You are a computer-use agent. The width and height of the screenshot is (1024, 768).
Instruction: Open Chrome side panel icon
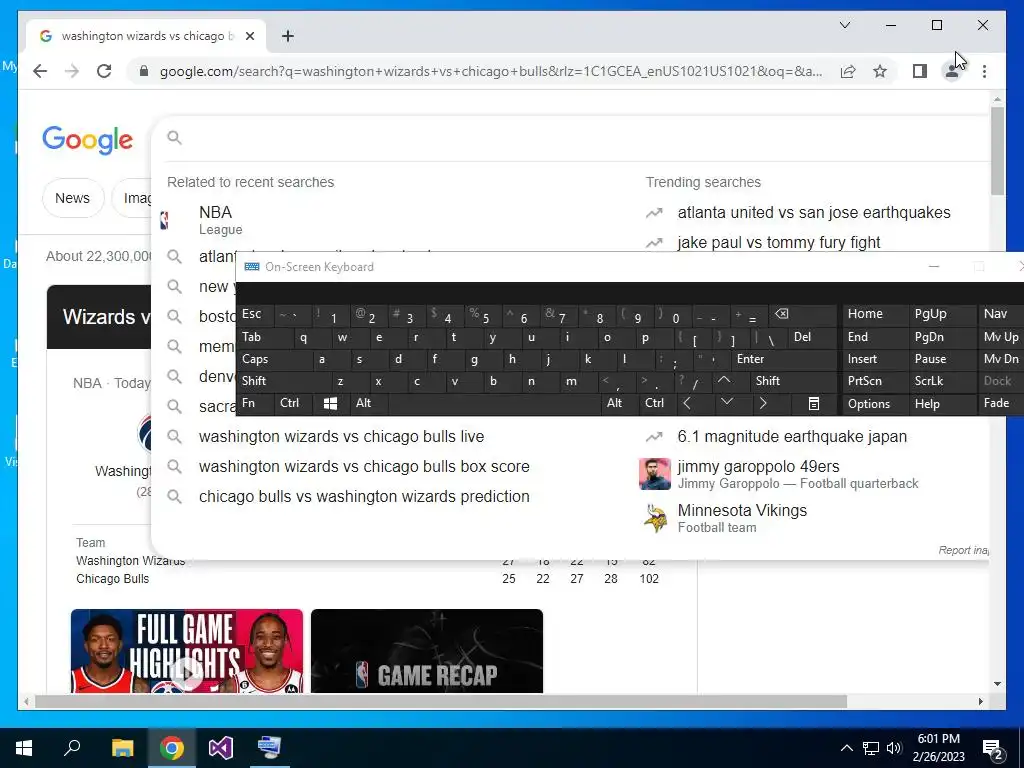pyautogui.click(x=920, y=71)
